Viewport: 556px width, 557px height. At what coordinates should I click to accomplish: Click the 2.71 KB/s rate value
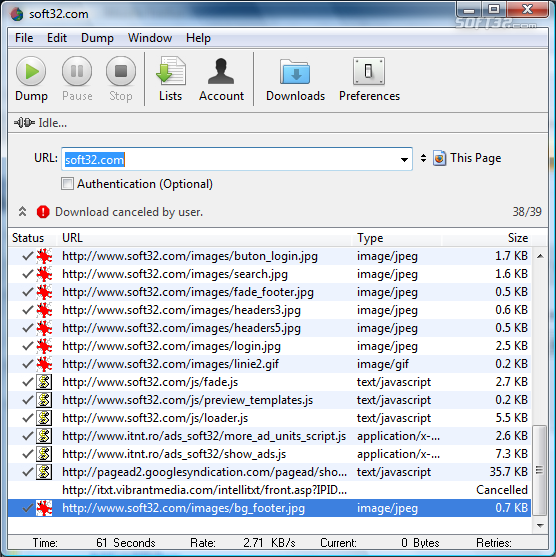(269, 543)
